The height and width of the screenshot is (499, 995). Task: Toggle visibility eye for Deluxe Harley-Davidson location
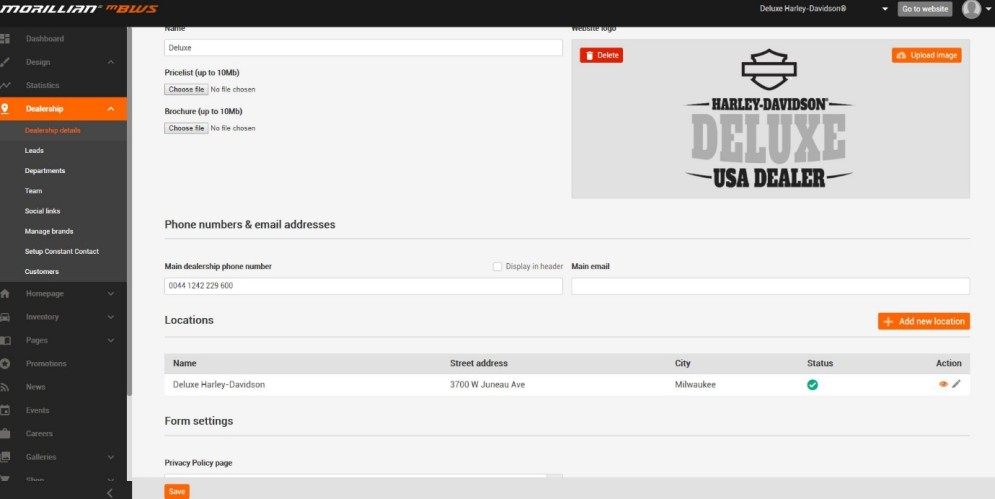coord(943,384)
